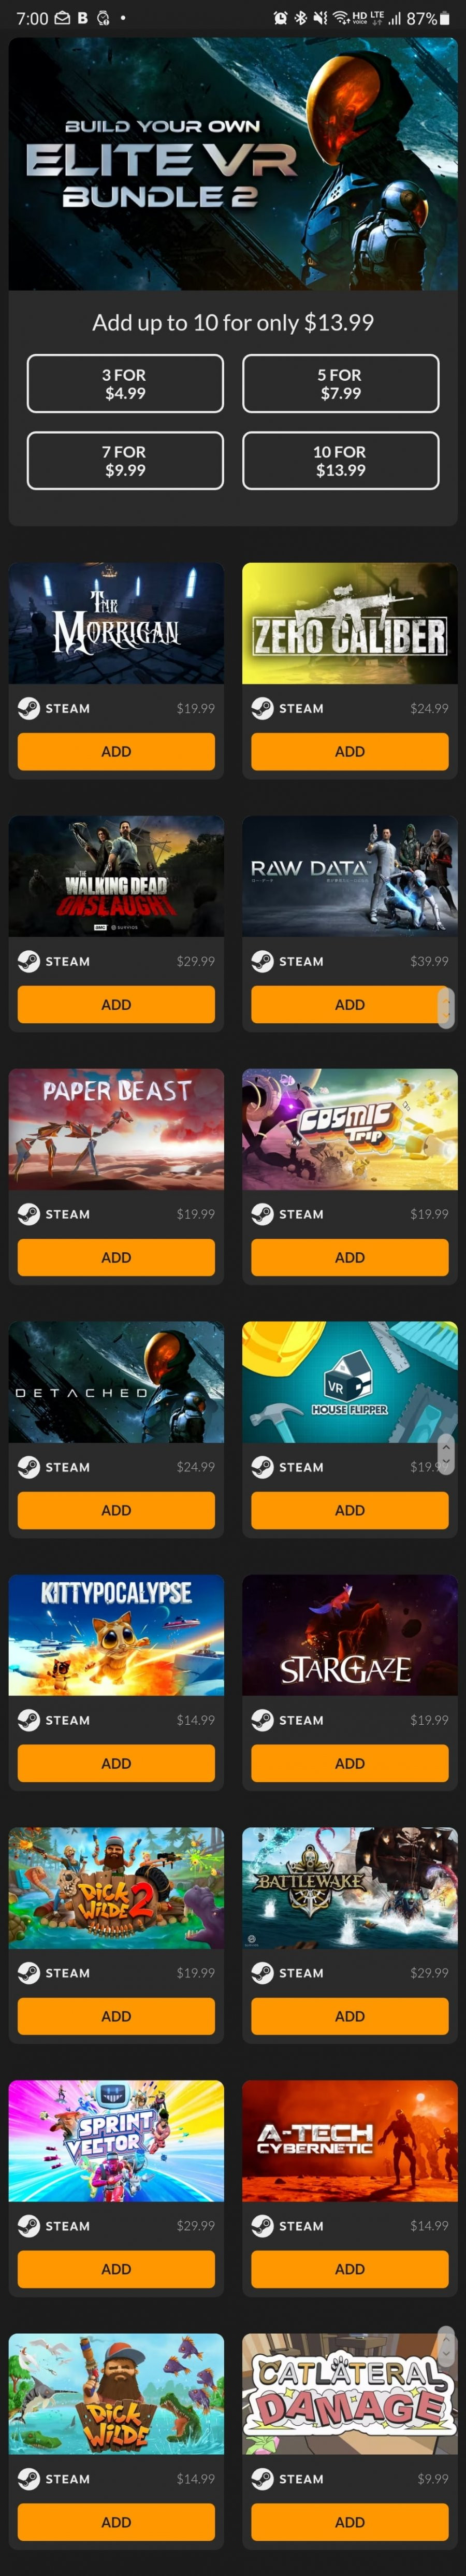Open the Walking Dead Onslaught thumbnail
Screen dimensions: 466x2576
(116, 876)
